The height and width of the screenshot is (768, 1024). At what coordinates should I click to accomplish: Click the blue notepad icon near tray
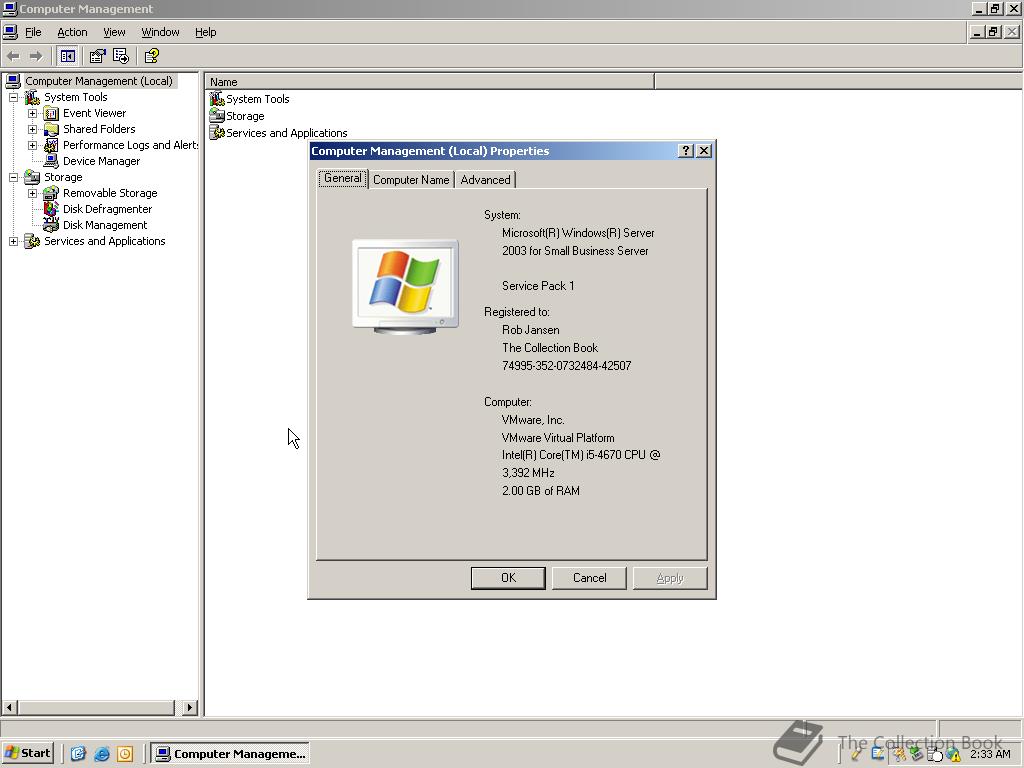coord(878,755)
